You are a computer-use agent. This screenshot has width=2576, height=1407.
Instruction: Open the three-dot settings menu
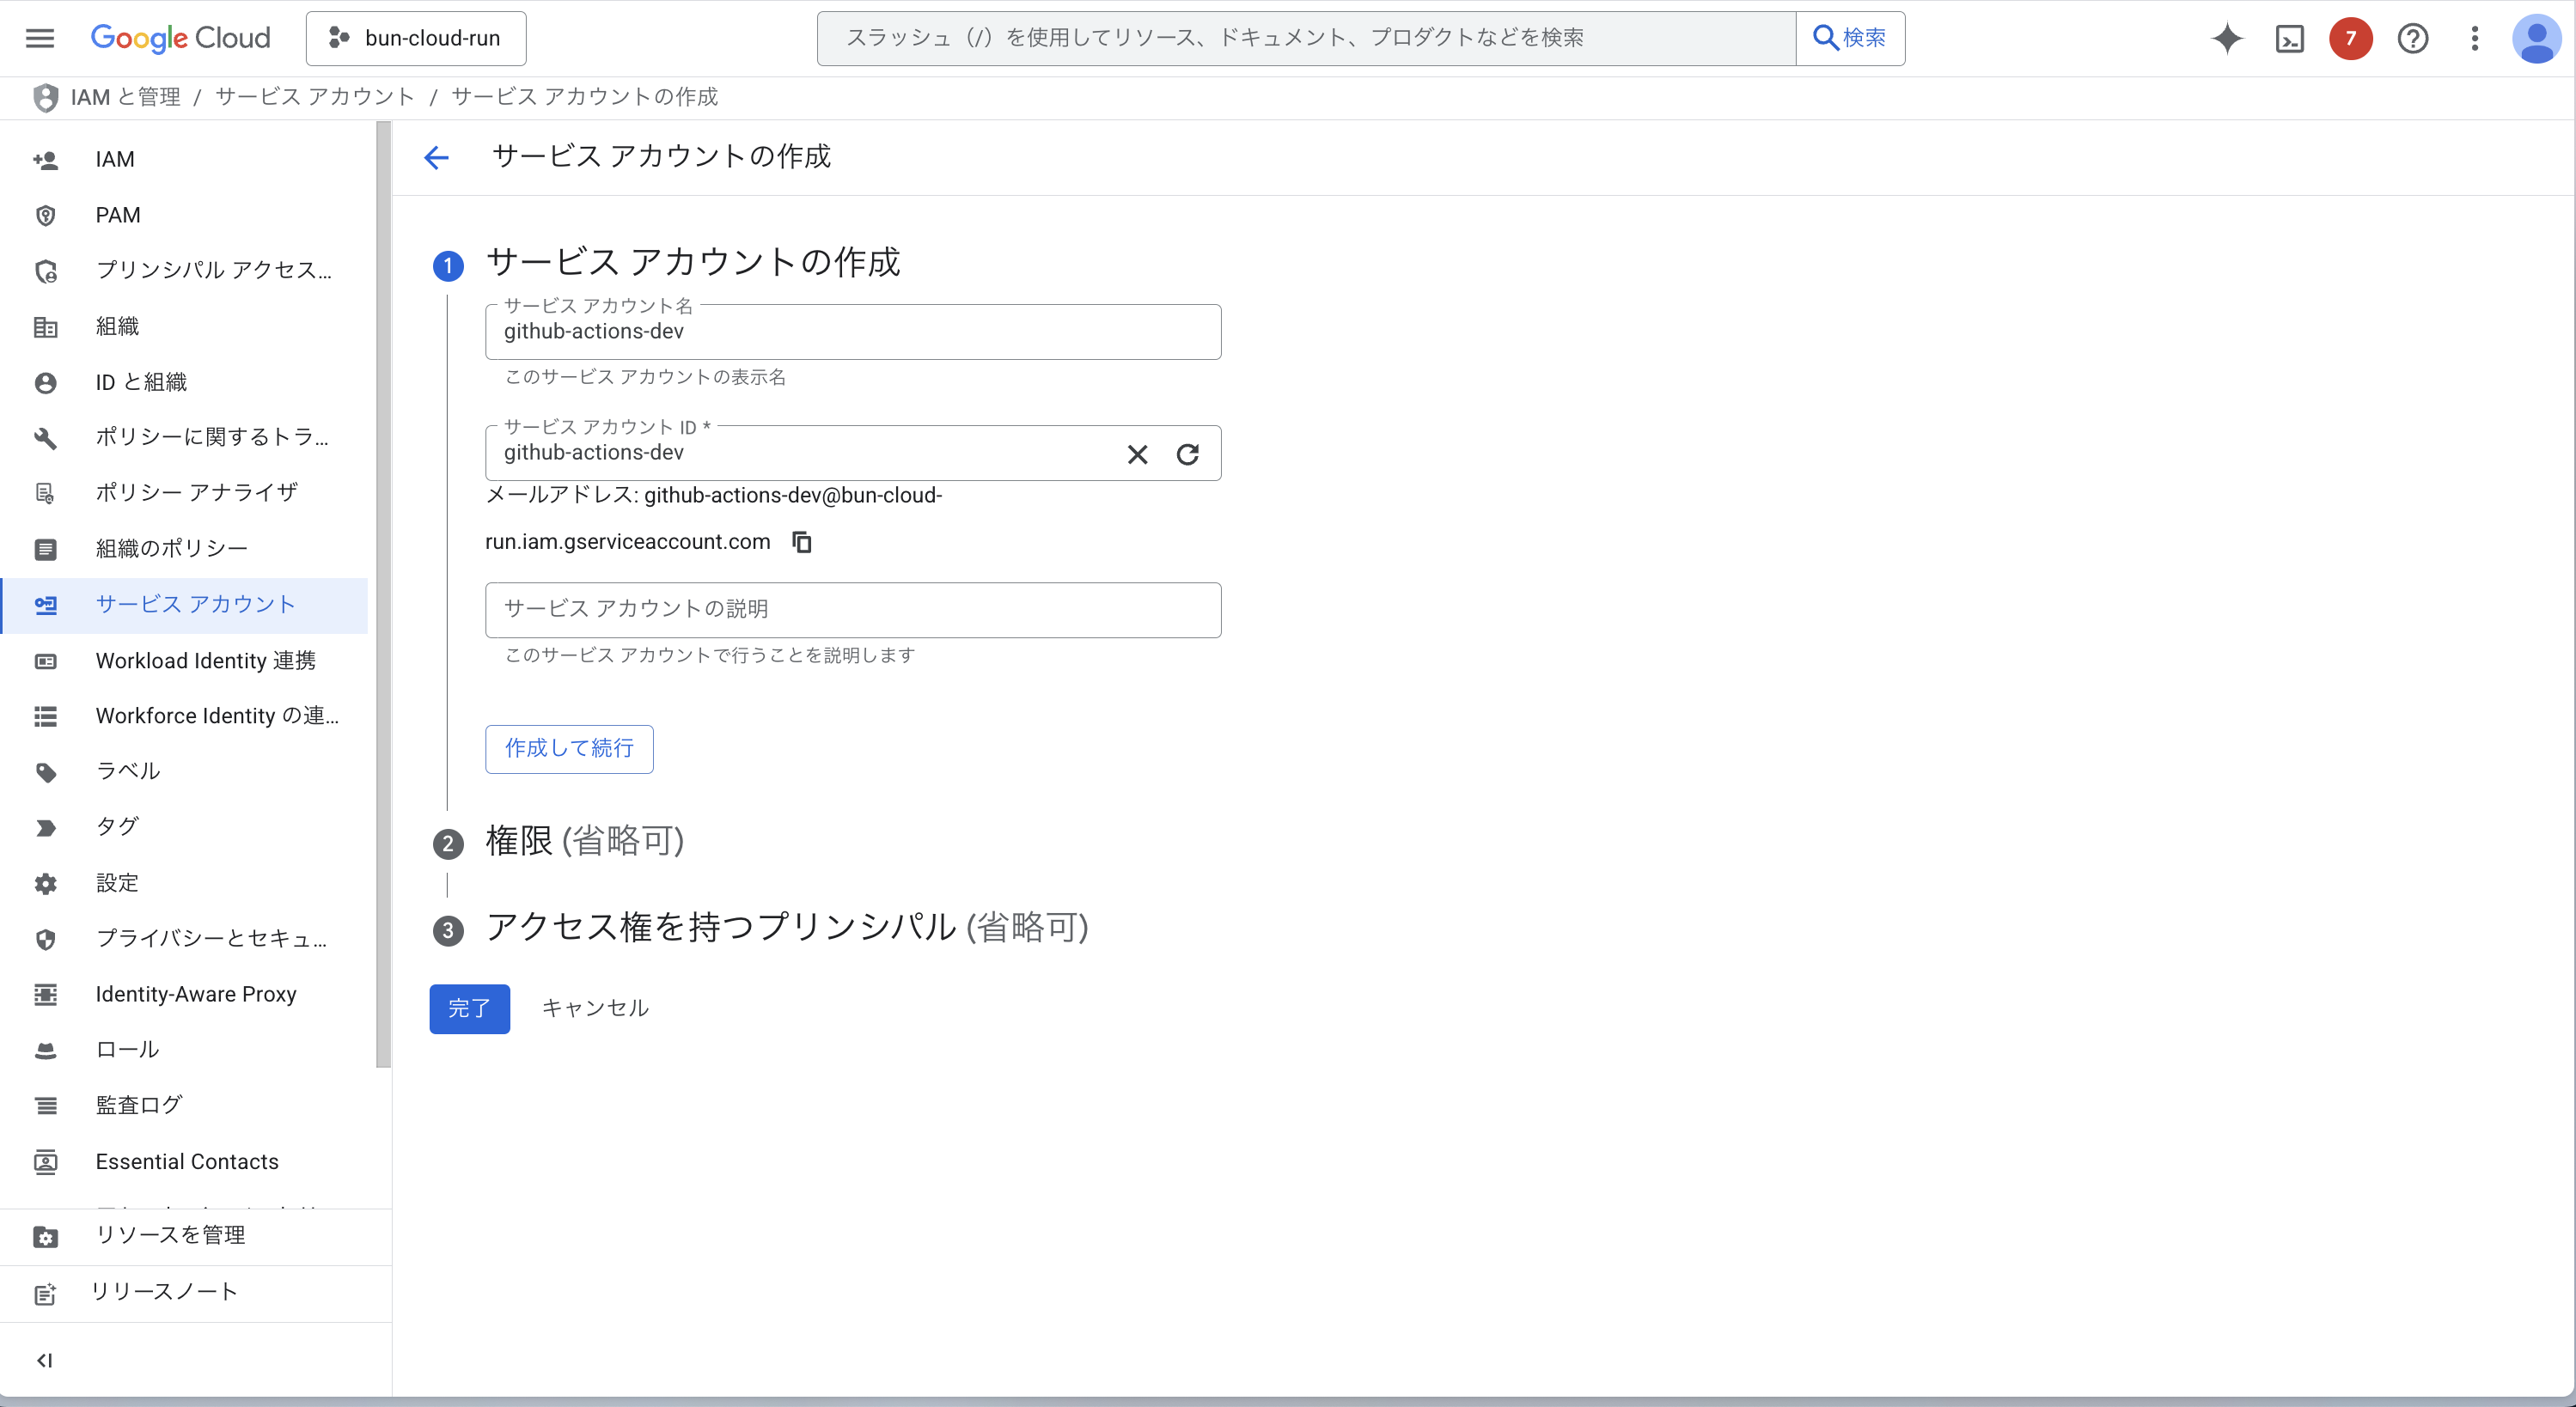point(2474,38)
